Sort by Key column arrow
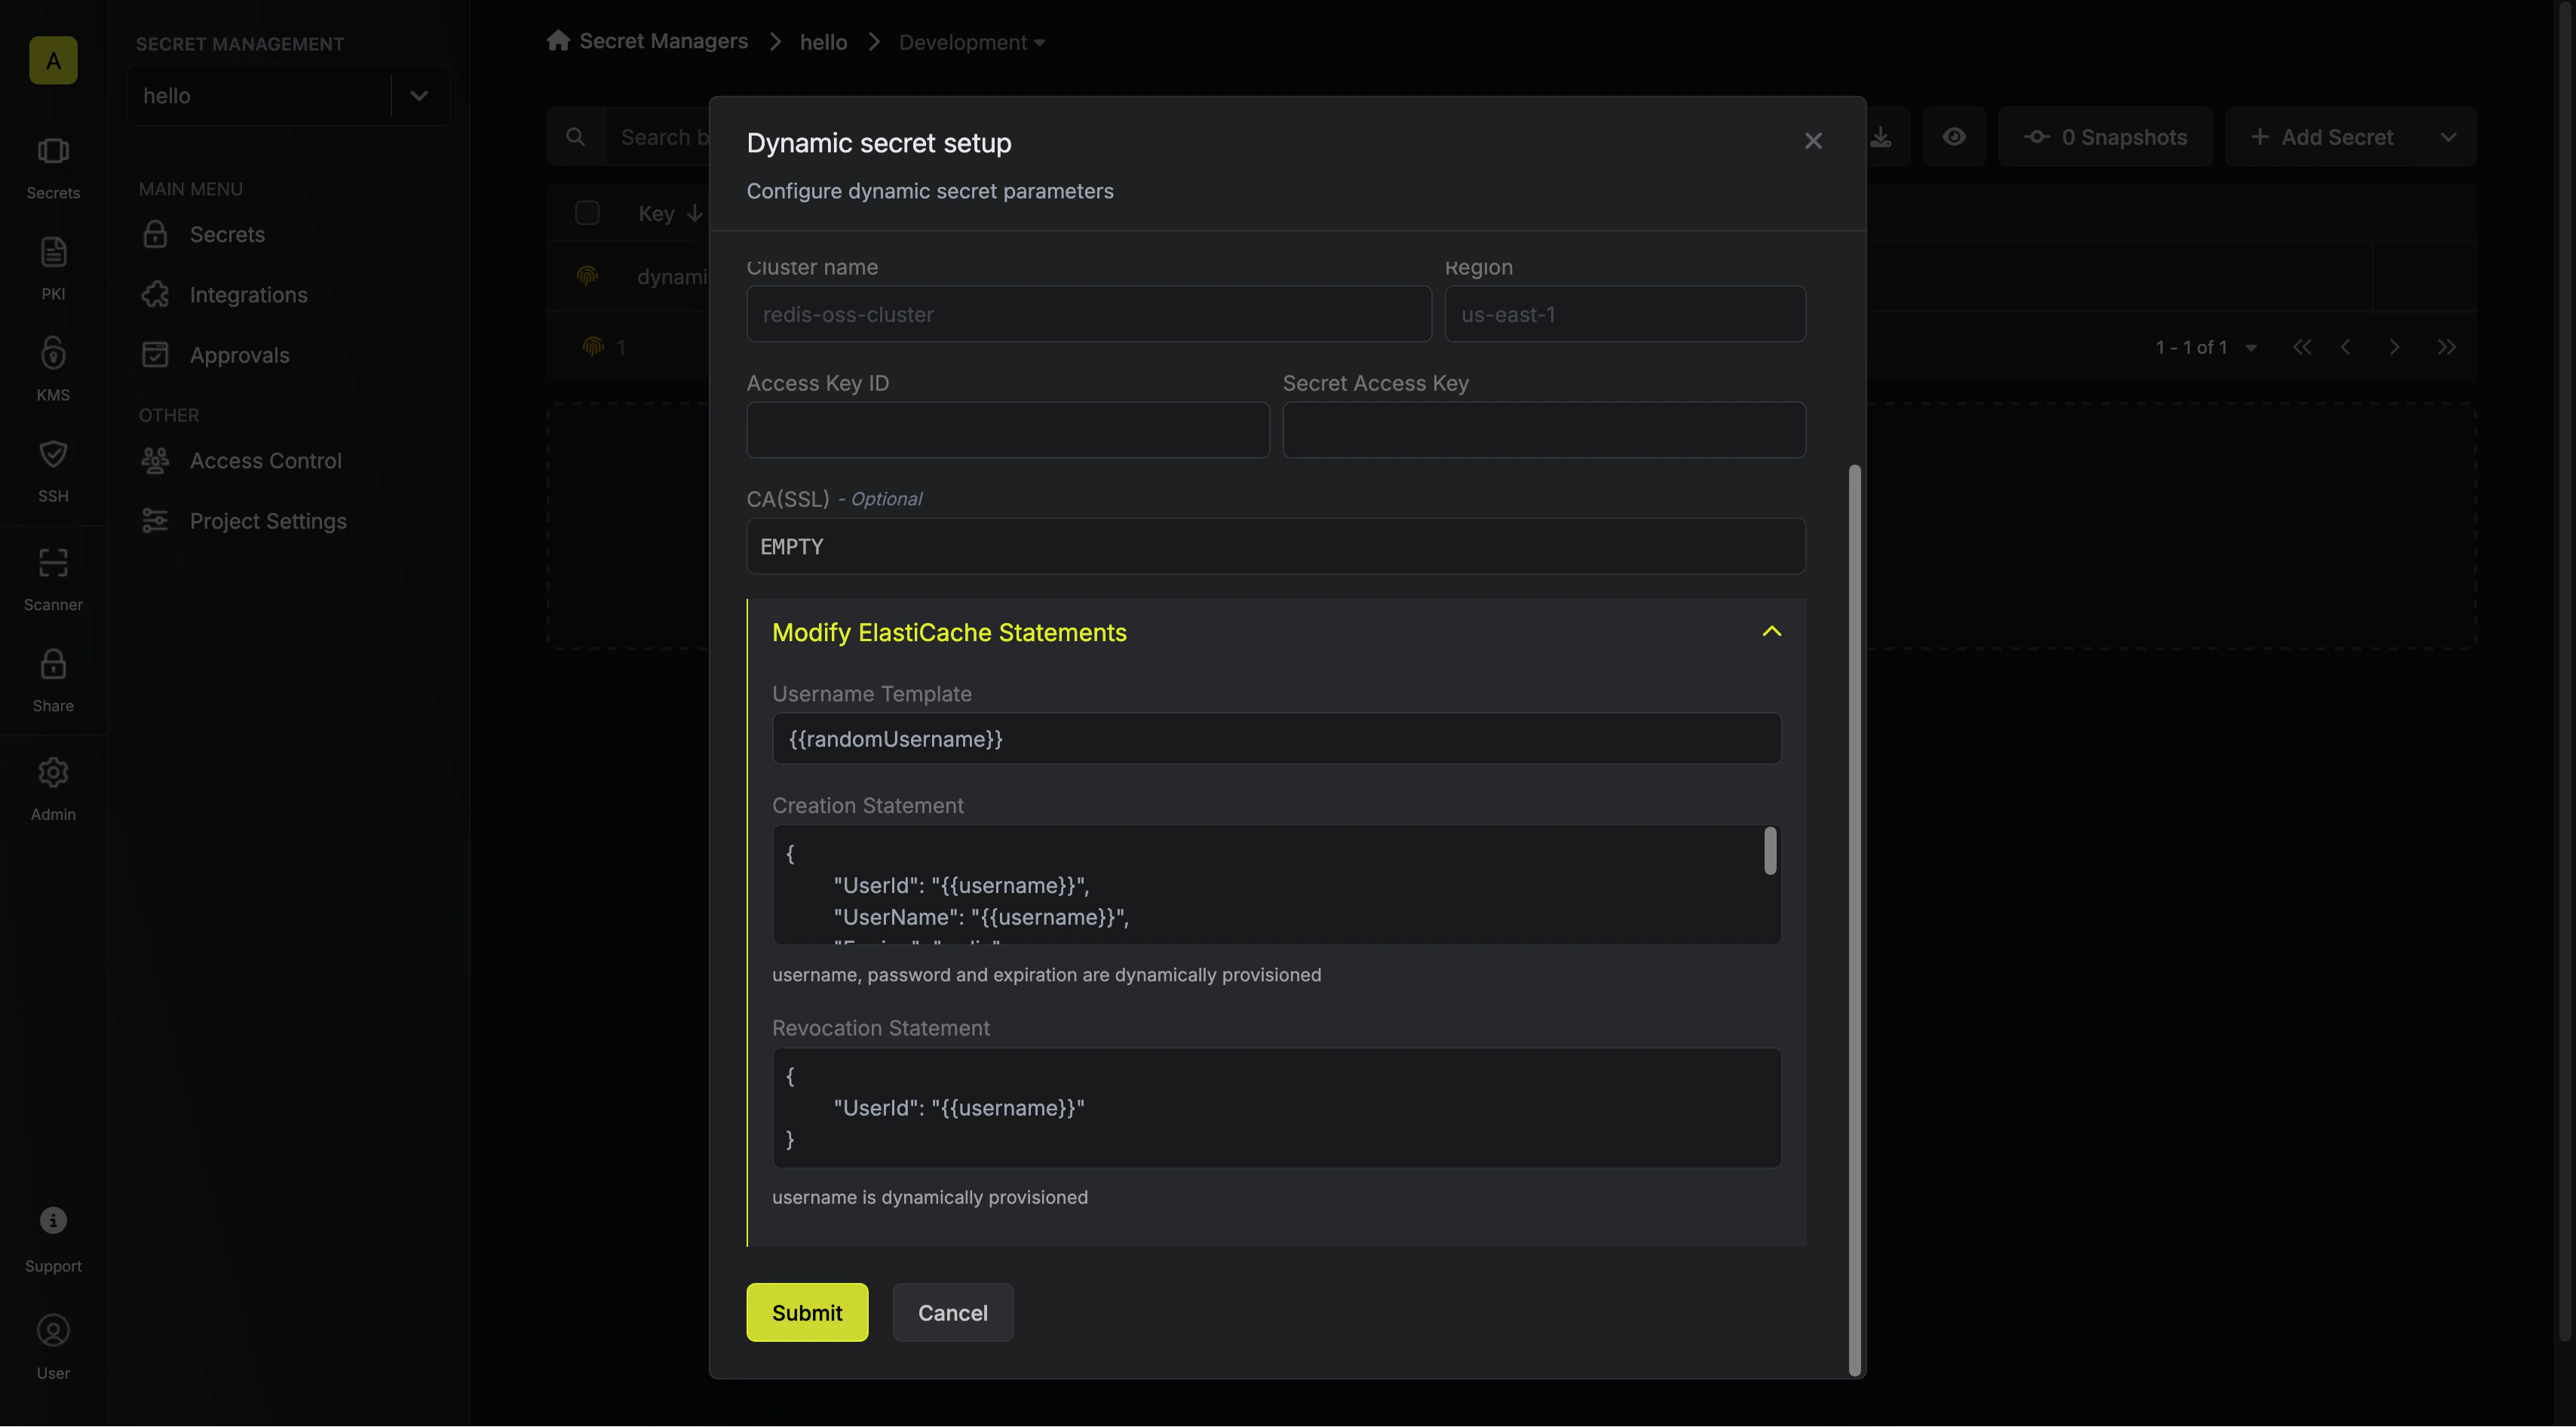 tap(694, 213)
